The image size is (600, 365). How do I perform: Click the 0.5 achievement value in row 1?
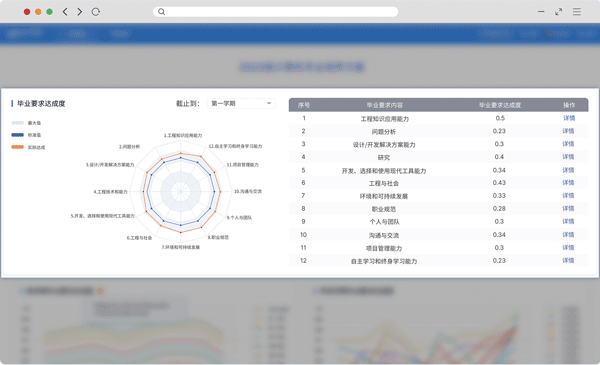[x=500, y=118]
